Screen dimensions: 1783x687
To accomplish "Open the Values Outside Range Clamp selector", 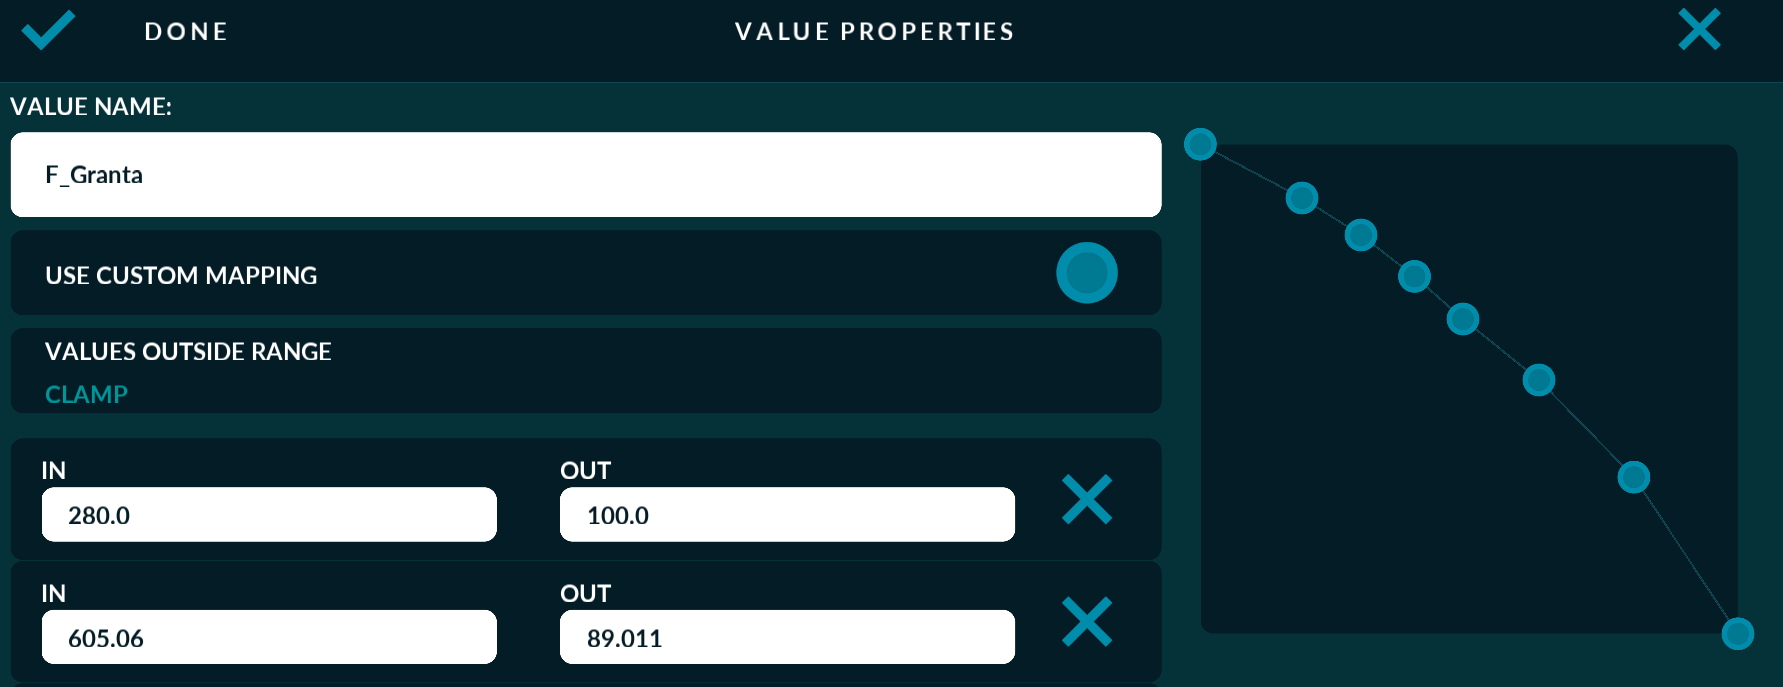I will [x=86, y=394].
